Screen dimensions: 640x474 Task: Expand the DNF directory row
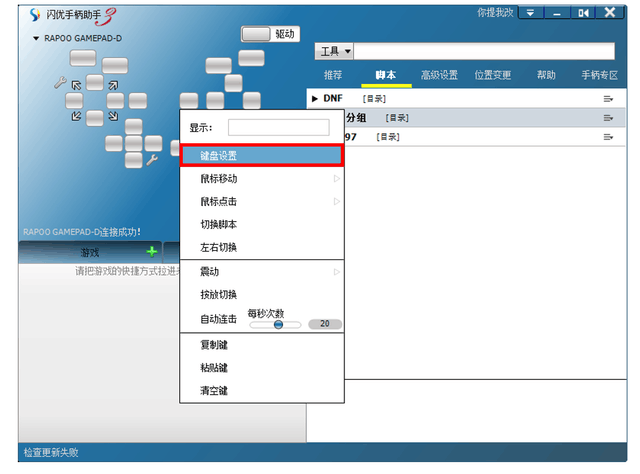click(315, 99)
